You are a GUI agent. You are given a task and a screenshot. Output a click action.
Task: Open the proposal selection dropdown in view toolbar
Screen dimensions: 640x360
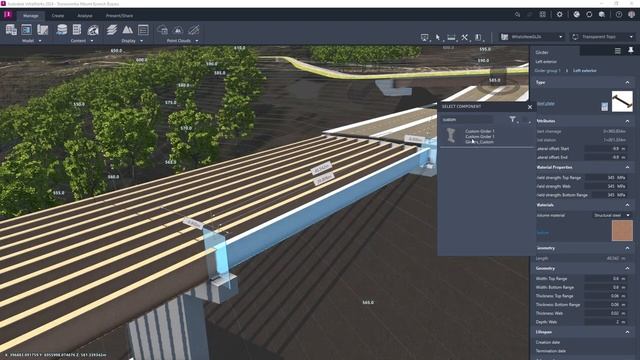[x=532, y=37]
